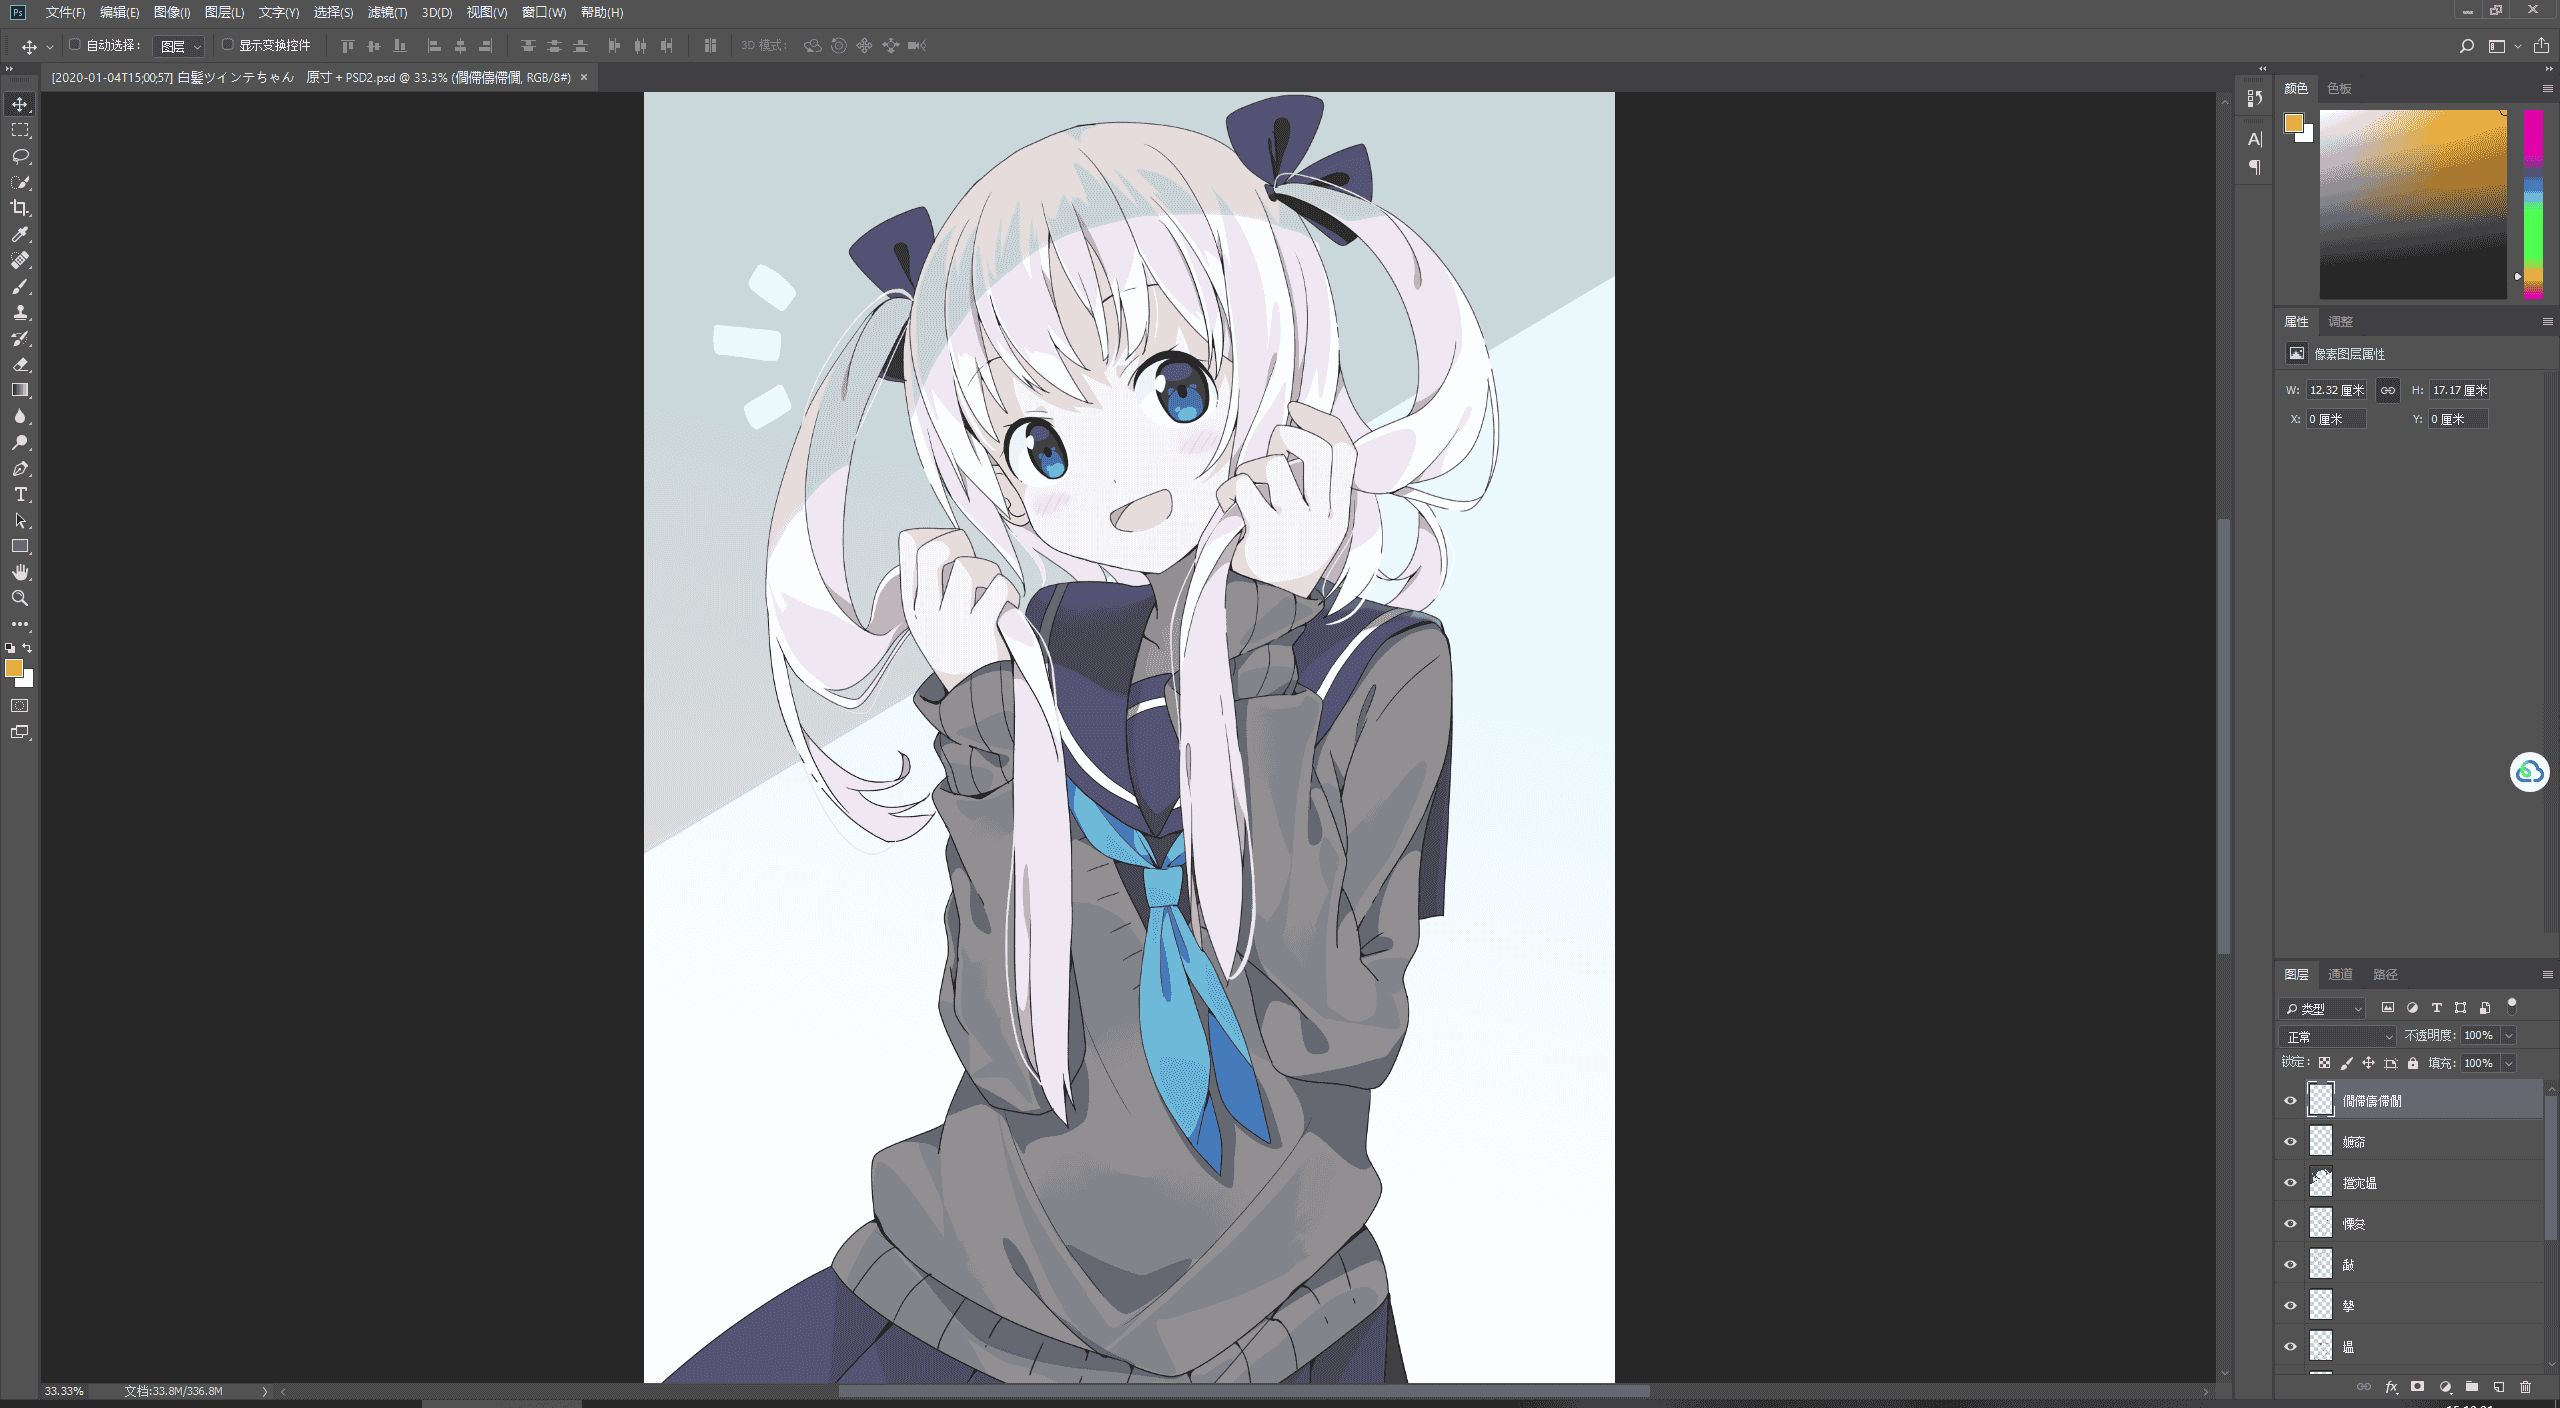Image resolution: width=2560 pixels, height=1408 pixels.
Task: Select the Pen tool
Action: click(20, 468)
